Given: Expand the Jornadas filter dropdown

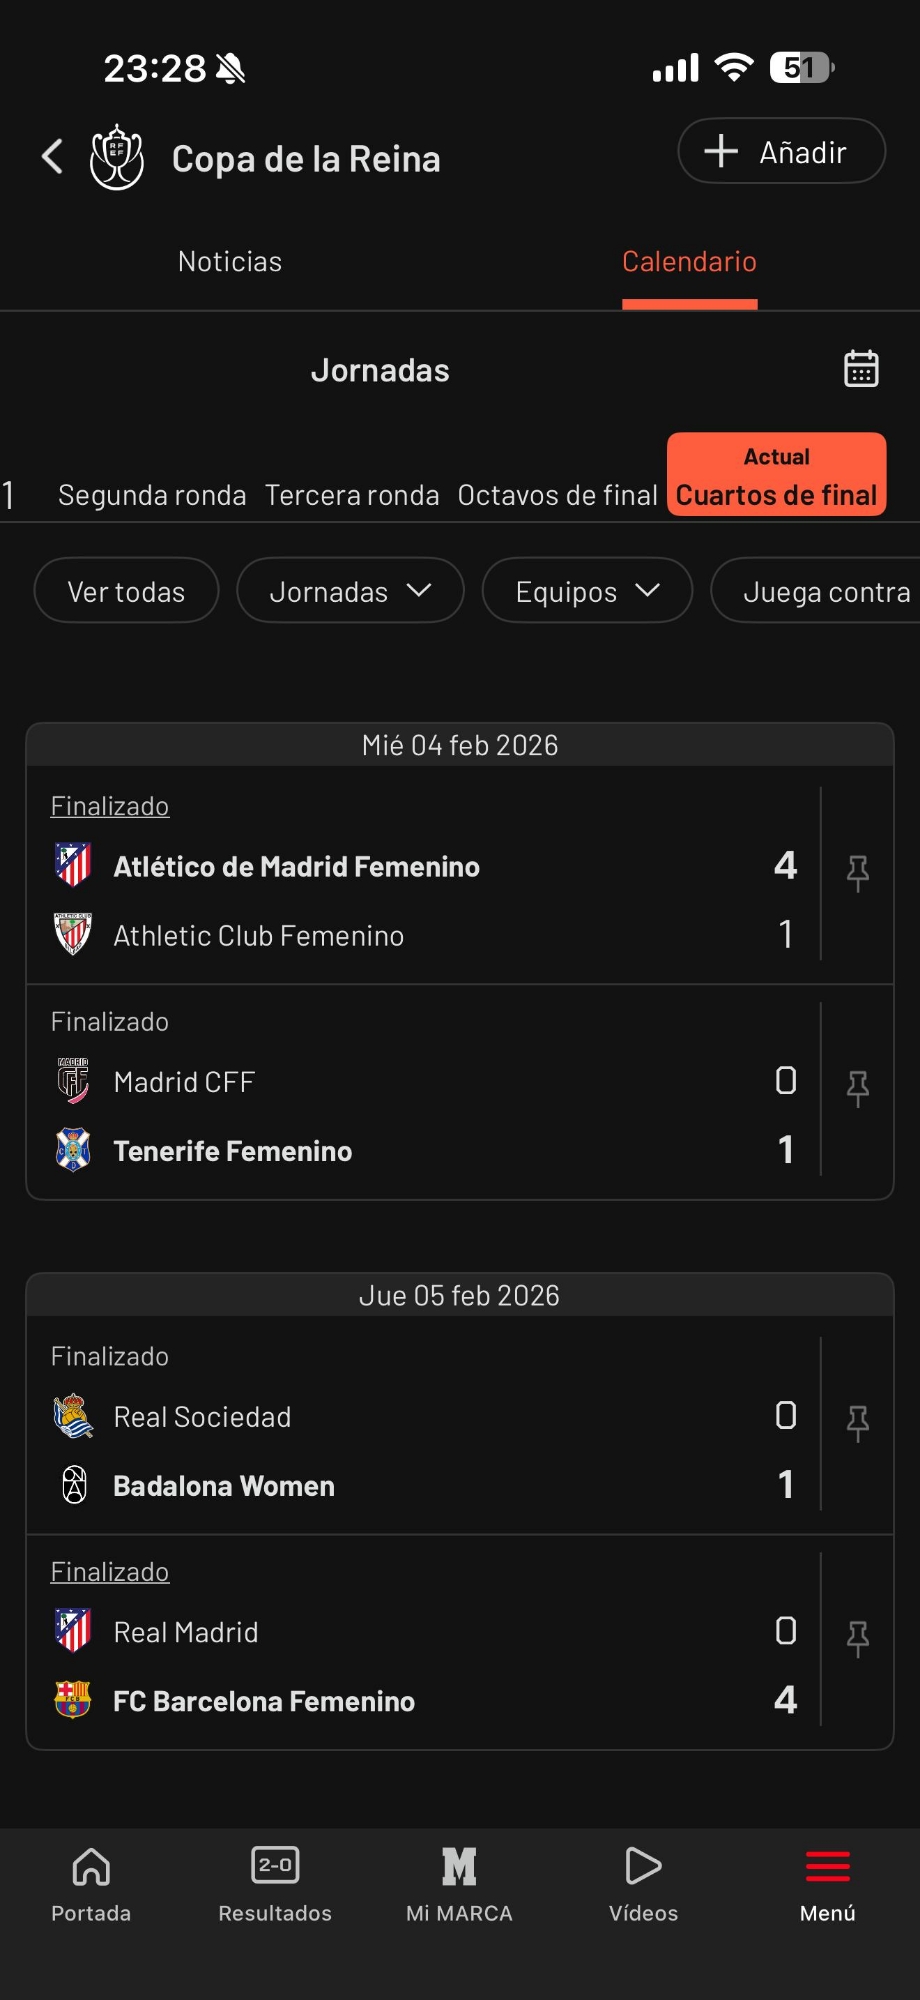Looking at the screenshot, I should (350, 591).
